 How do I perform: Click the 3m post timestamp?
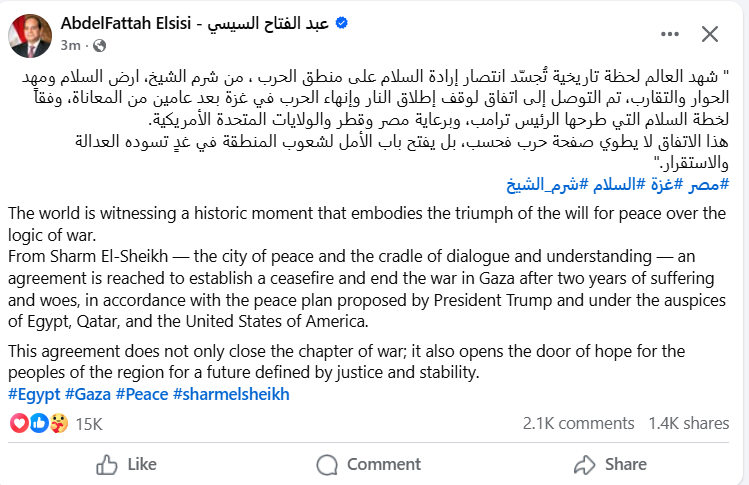(70, 45)
